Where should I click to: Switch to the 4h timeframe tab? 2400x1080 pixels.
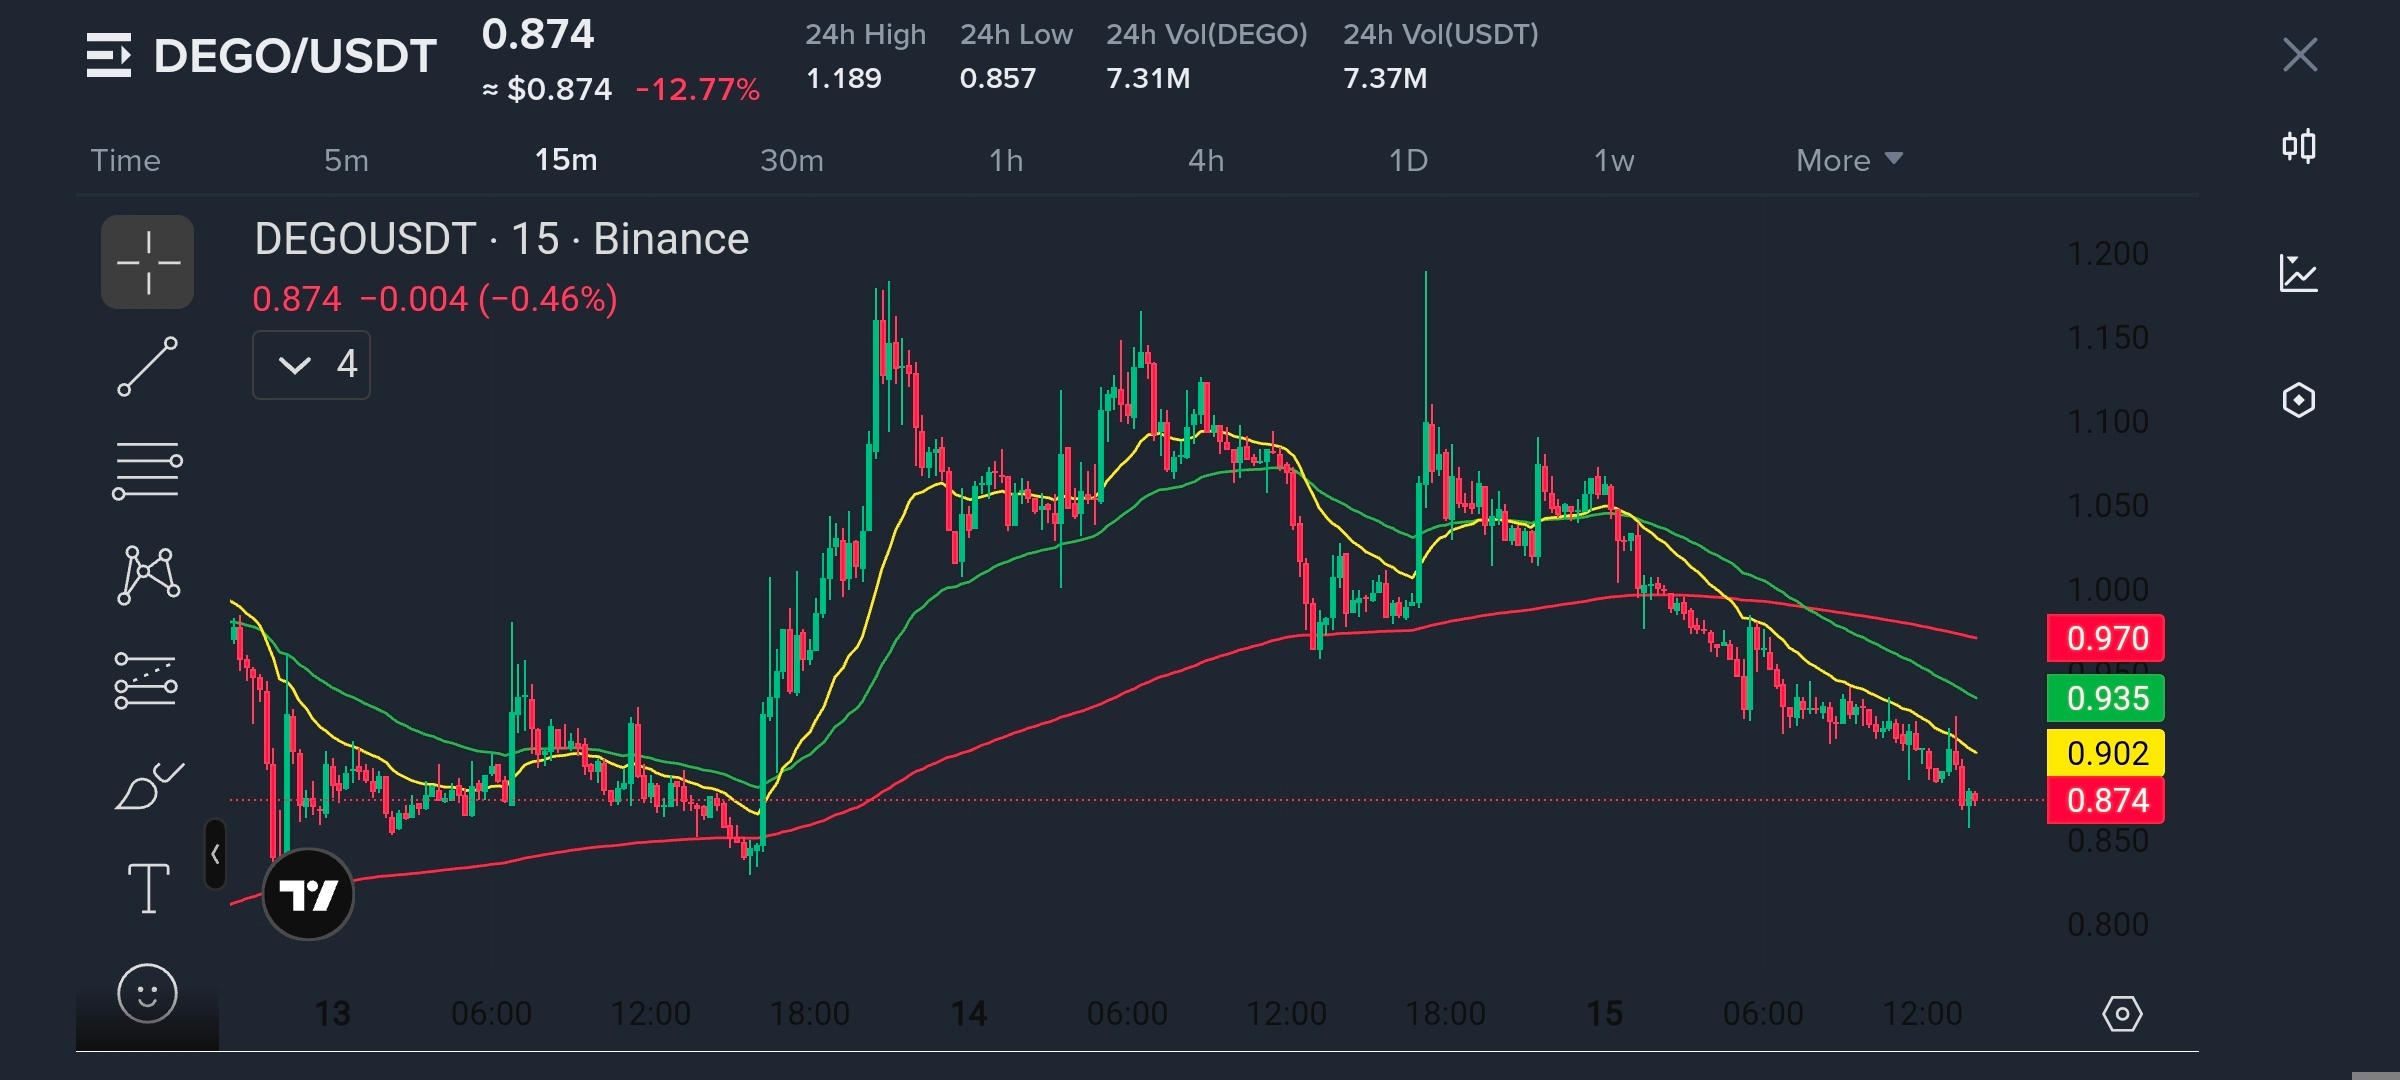pos(1206,160)
